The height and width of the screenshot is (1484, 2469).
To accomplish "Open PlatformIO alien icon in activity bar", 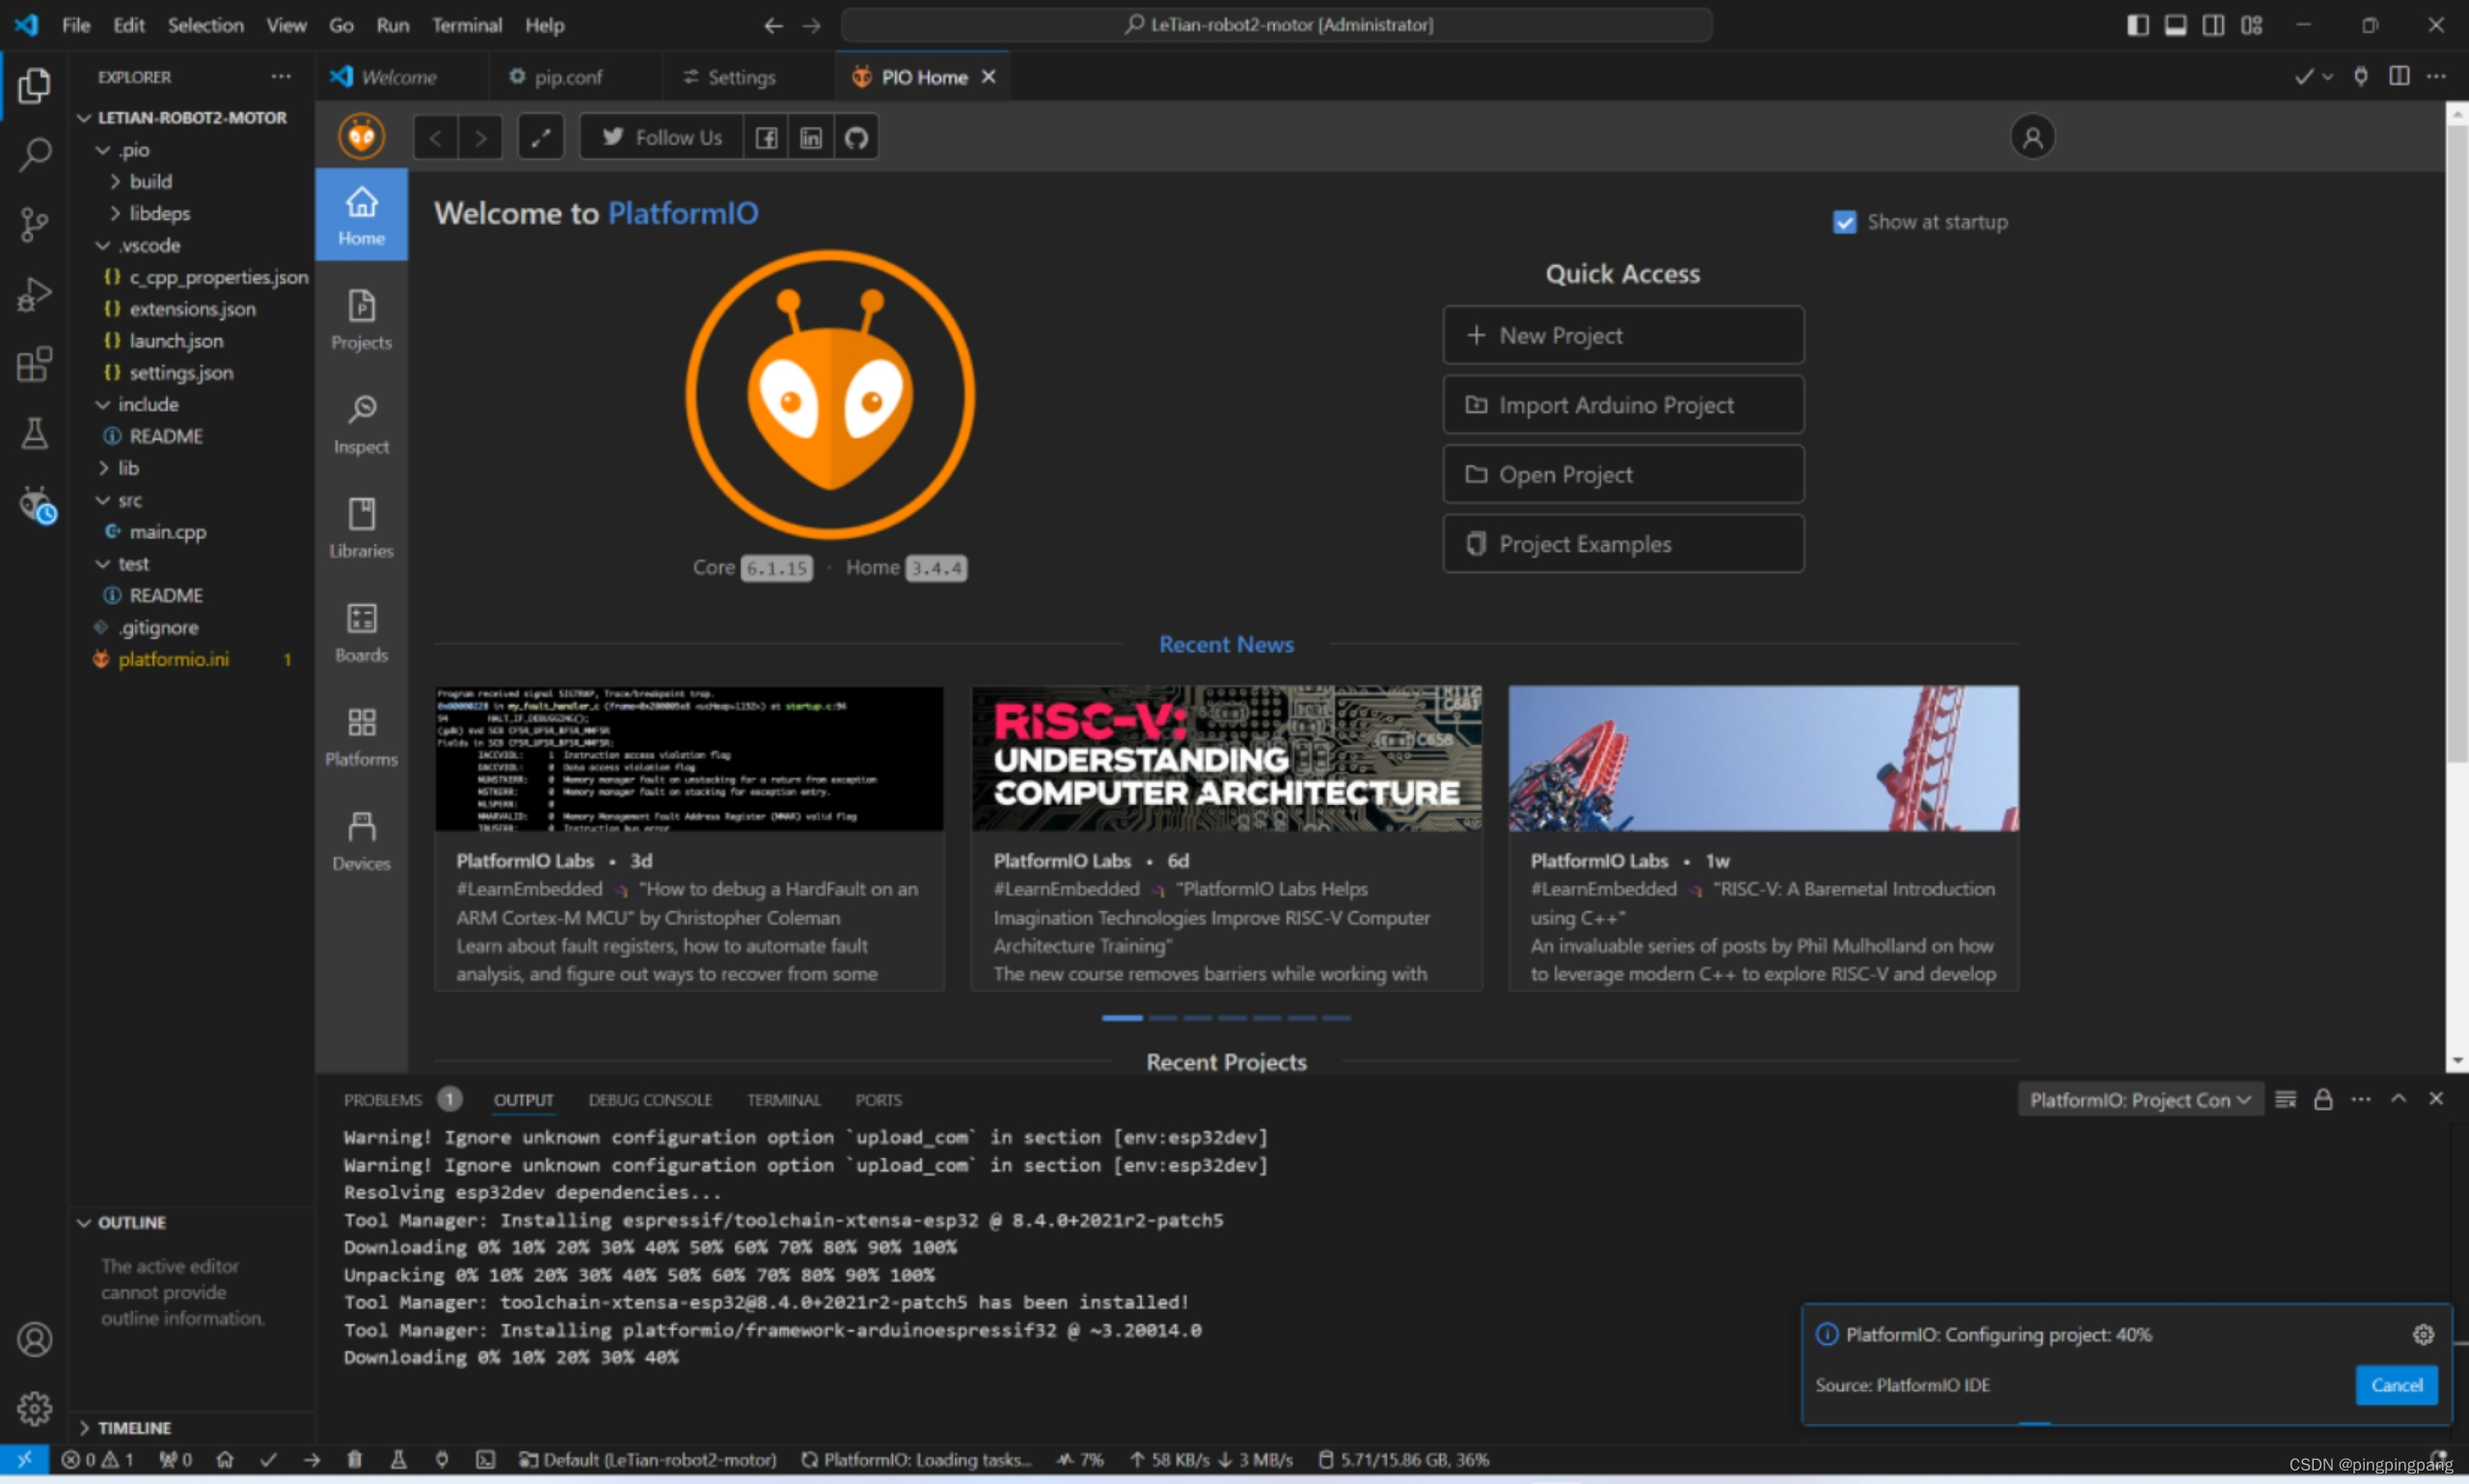I will [x=36, y=505].
